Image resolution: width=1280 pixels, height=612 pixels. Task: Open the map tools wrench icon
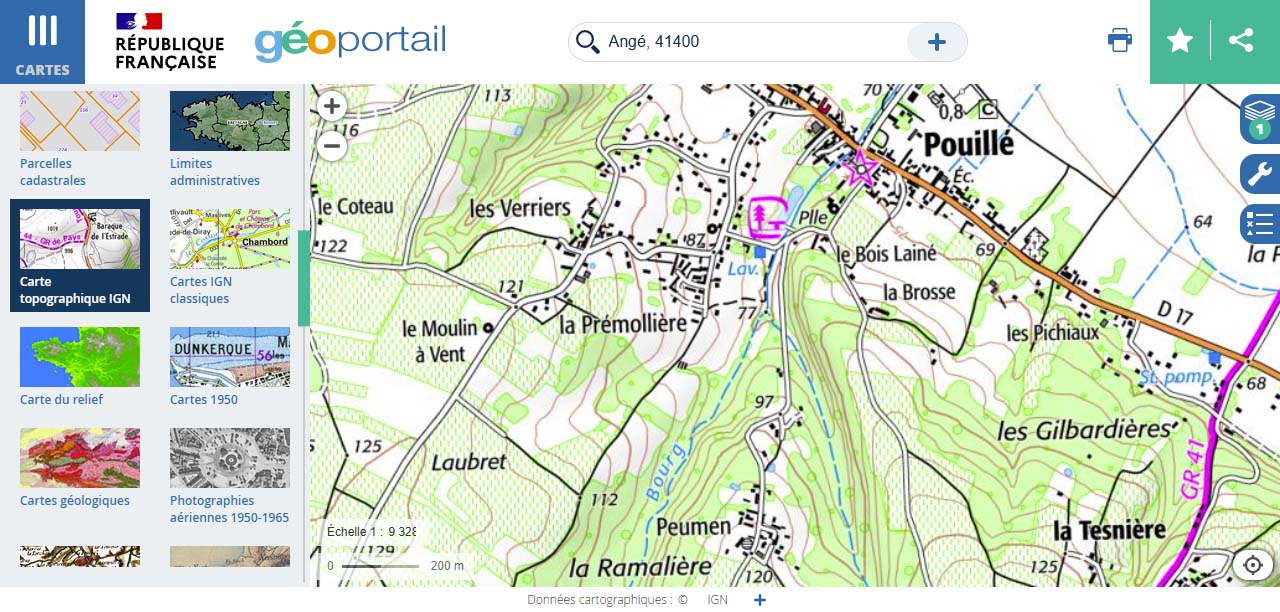coord(1260,174)
